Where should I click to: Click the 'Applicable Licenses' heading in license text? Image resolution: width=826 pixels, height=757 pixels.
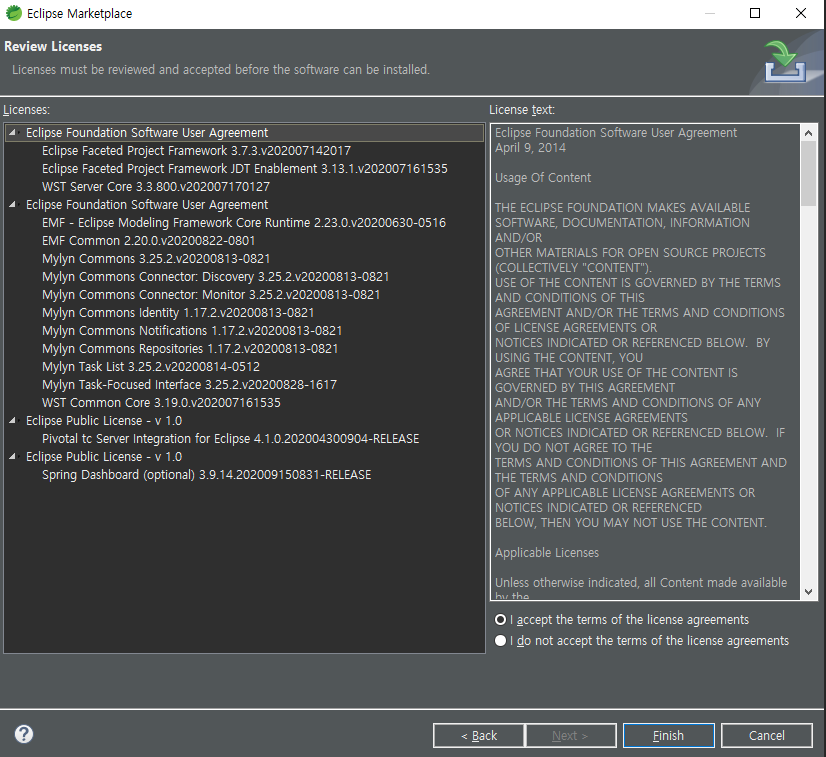click(x=547, y=553)
